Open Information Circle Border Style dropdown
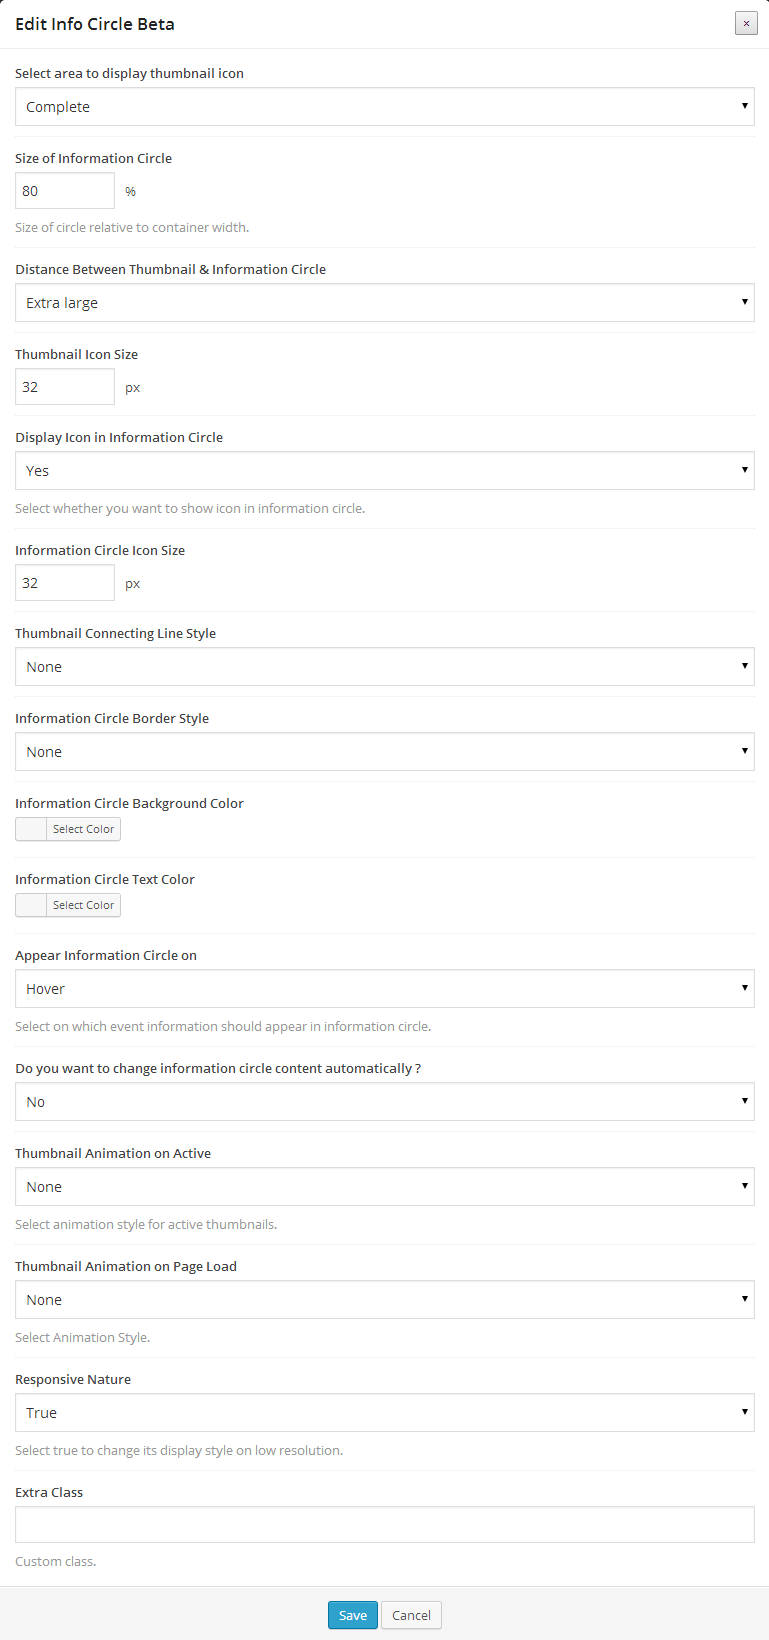Viewport: 769px width, 1640px height. point(384,752)
